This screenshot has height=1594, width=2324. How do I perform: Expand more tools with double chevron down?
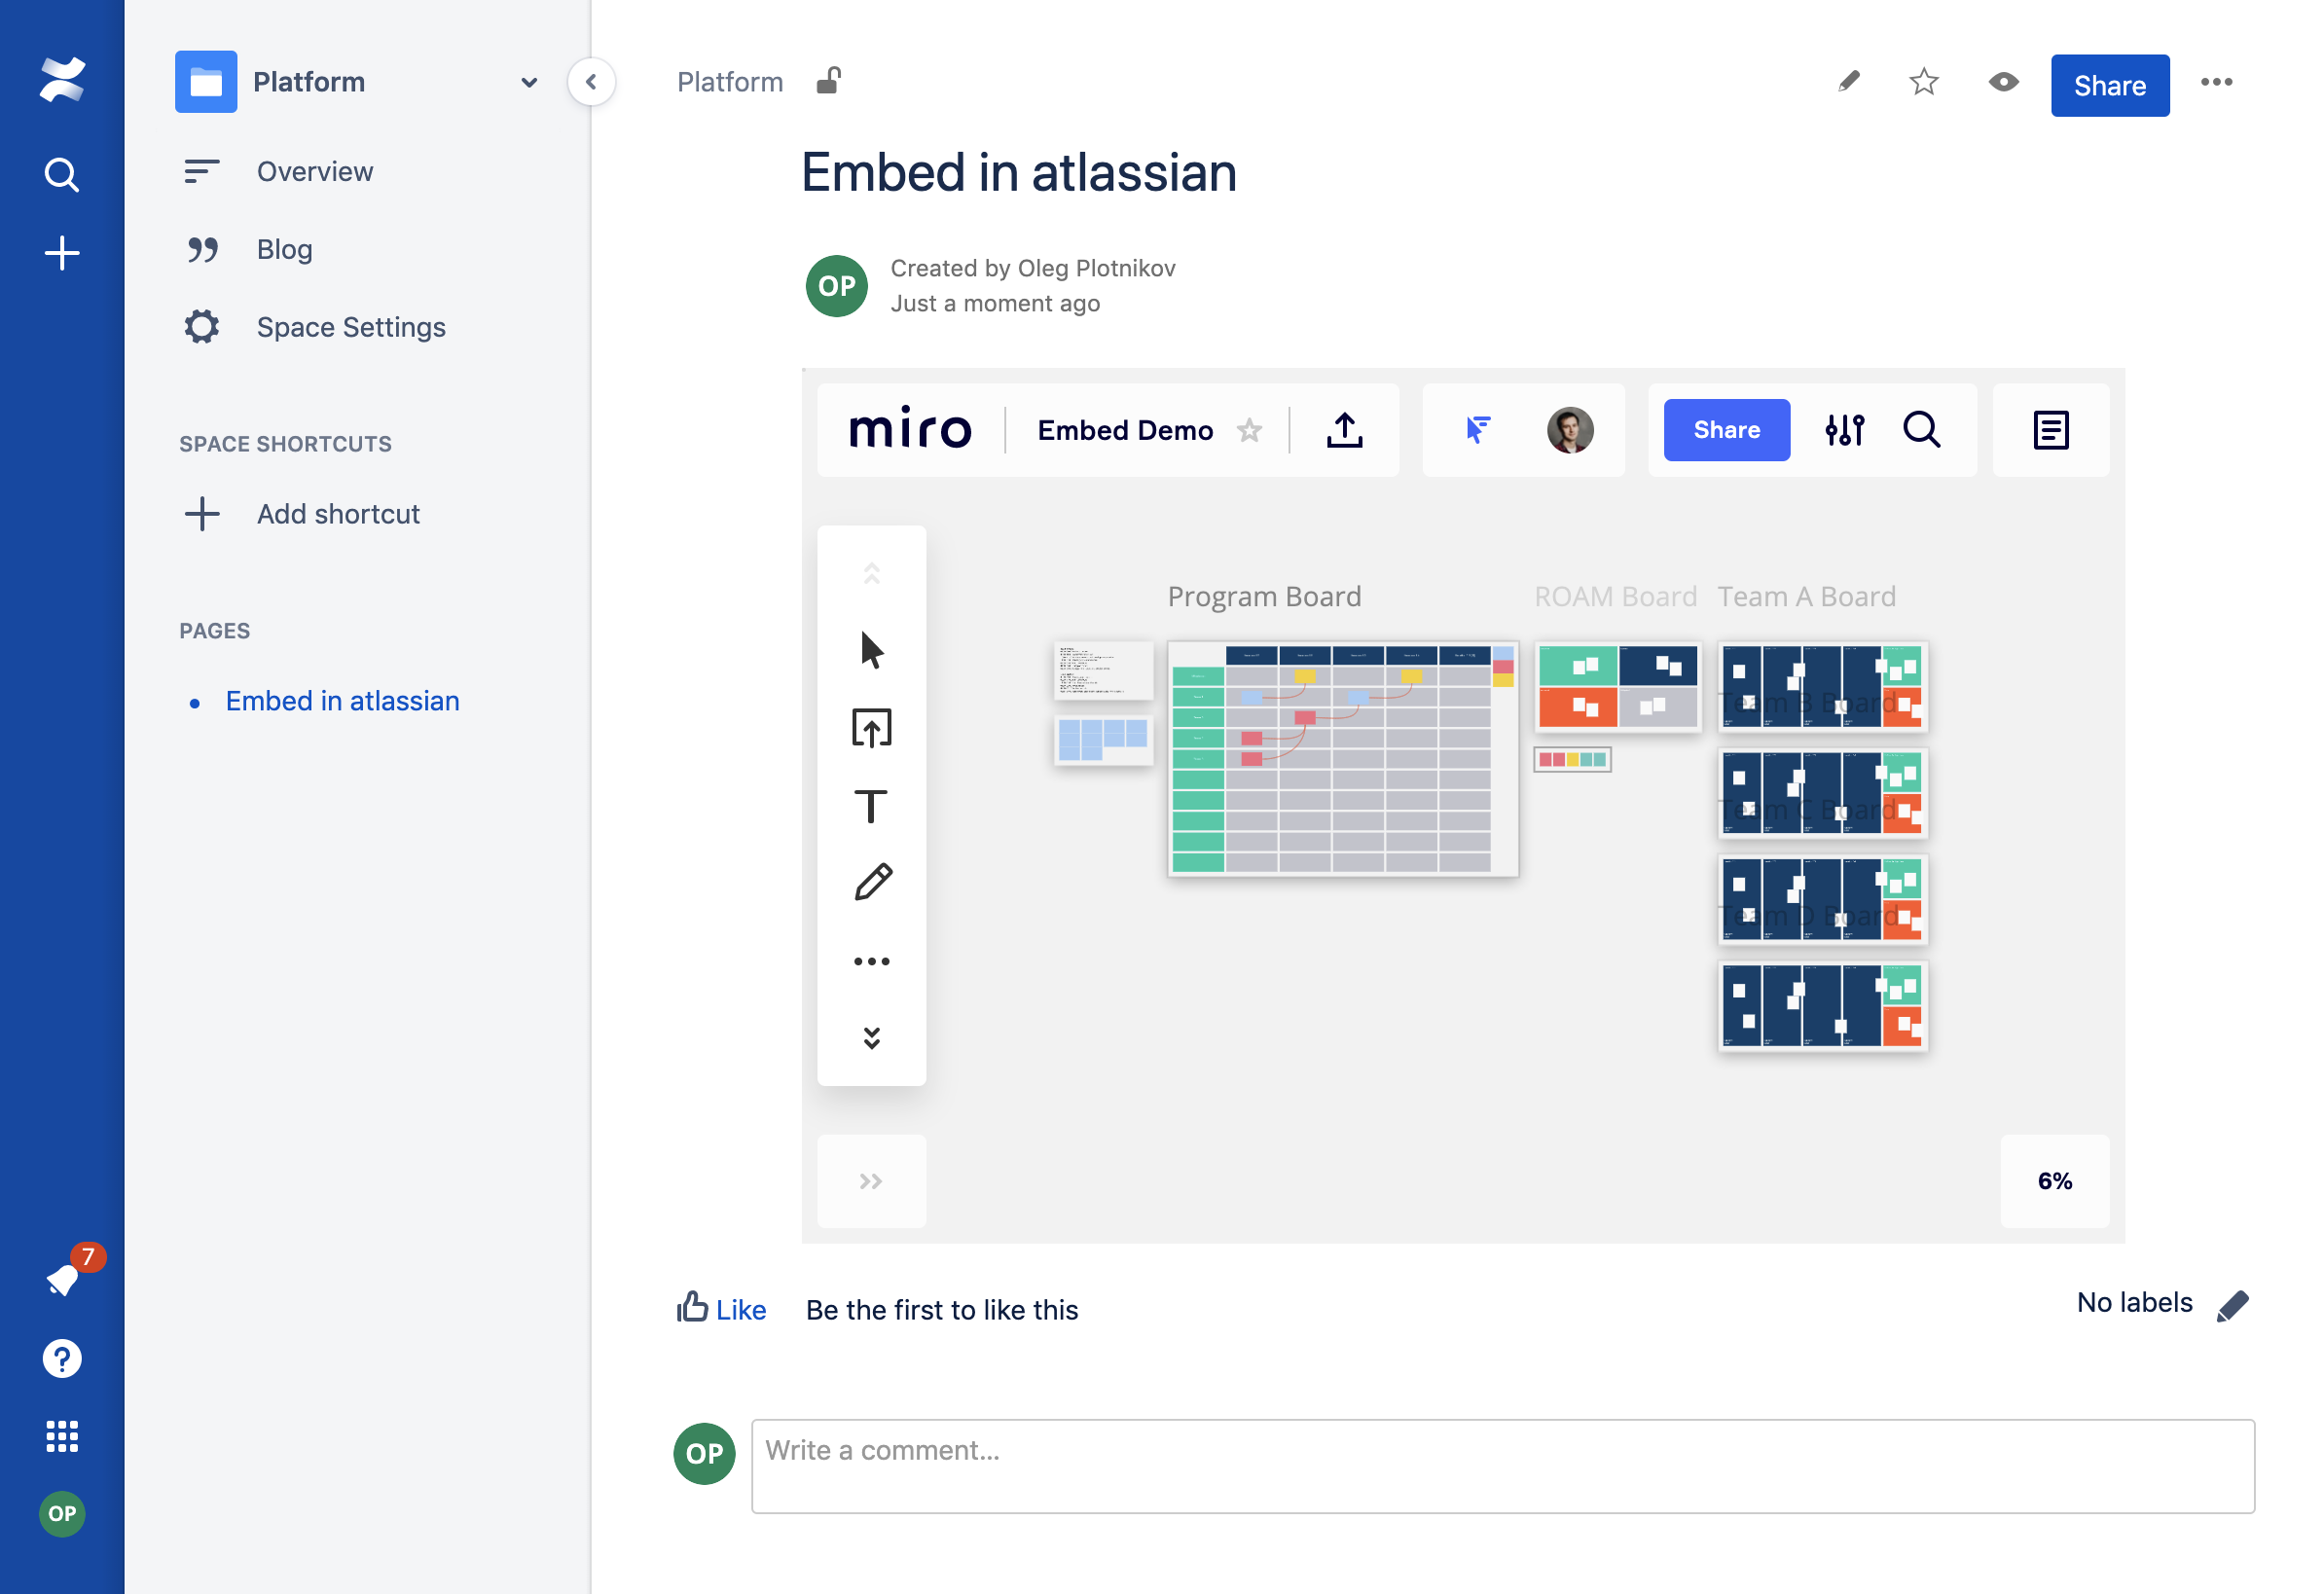(x=871, y=1038)
